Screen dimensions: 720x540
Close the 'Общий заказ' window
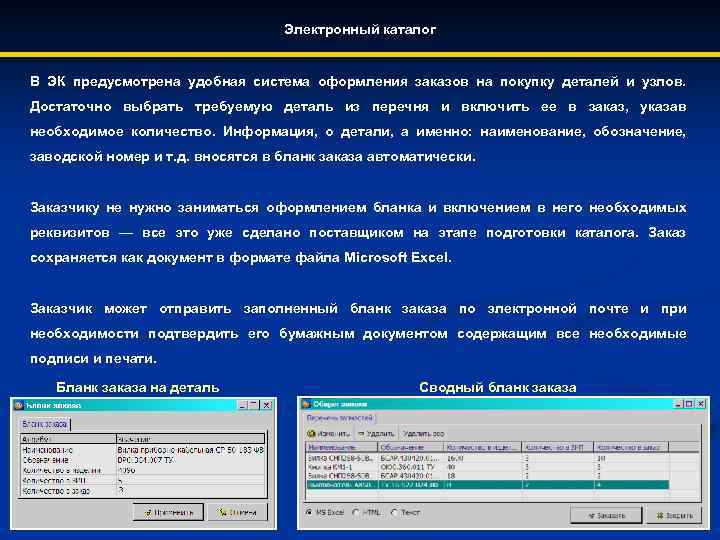point(700,404)
